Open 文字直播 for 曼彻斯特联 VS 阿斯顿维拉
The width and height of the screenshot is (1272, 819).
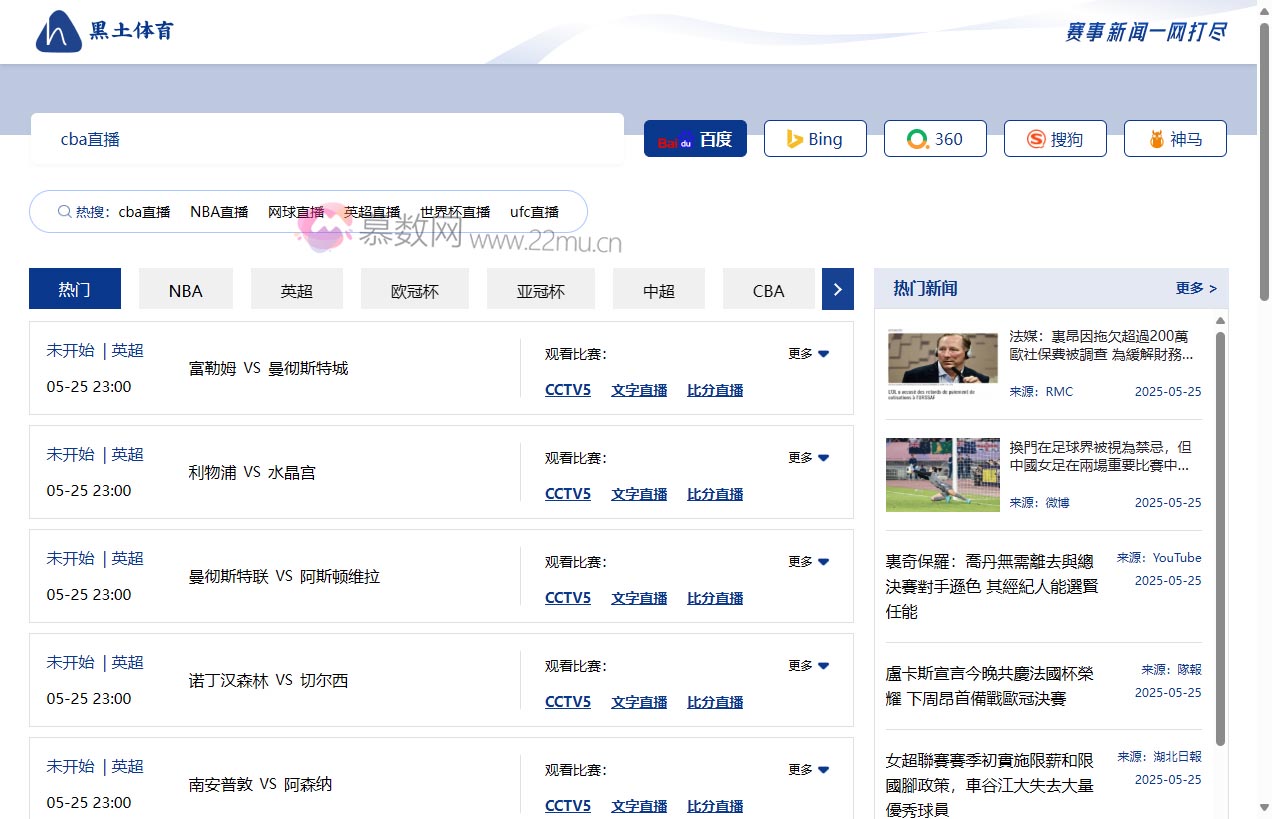click(639, 598)
